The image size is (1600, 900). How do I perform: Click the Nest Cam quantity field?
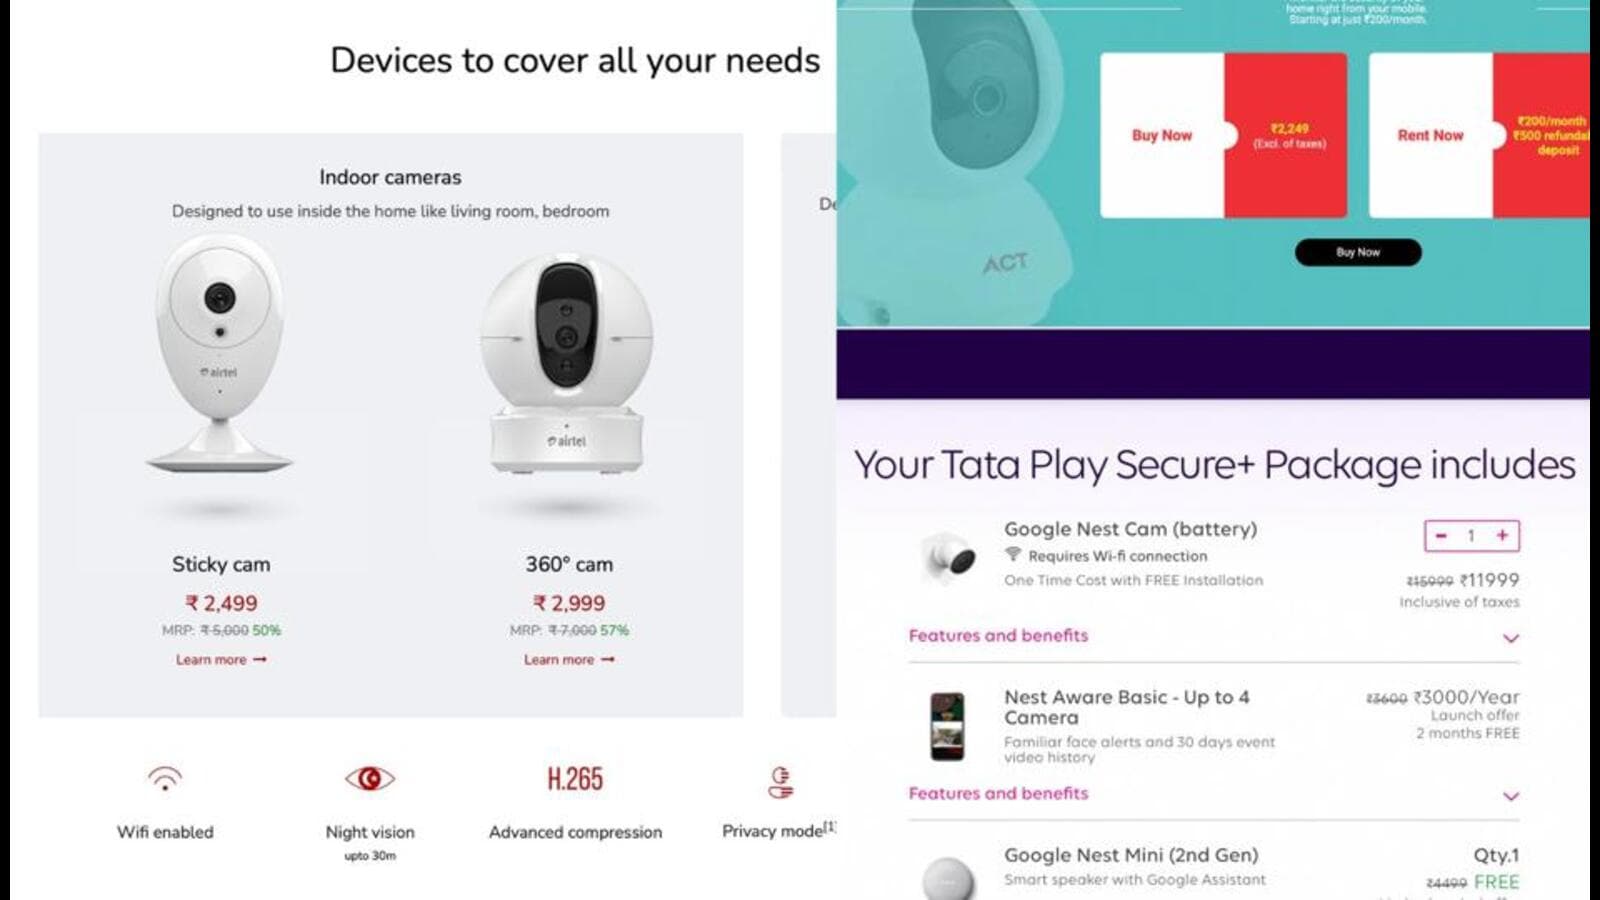point(1472,536)
